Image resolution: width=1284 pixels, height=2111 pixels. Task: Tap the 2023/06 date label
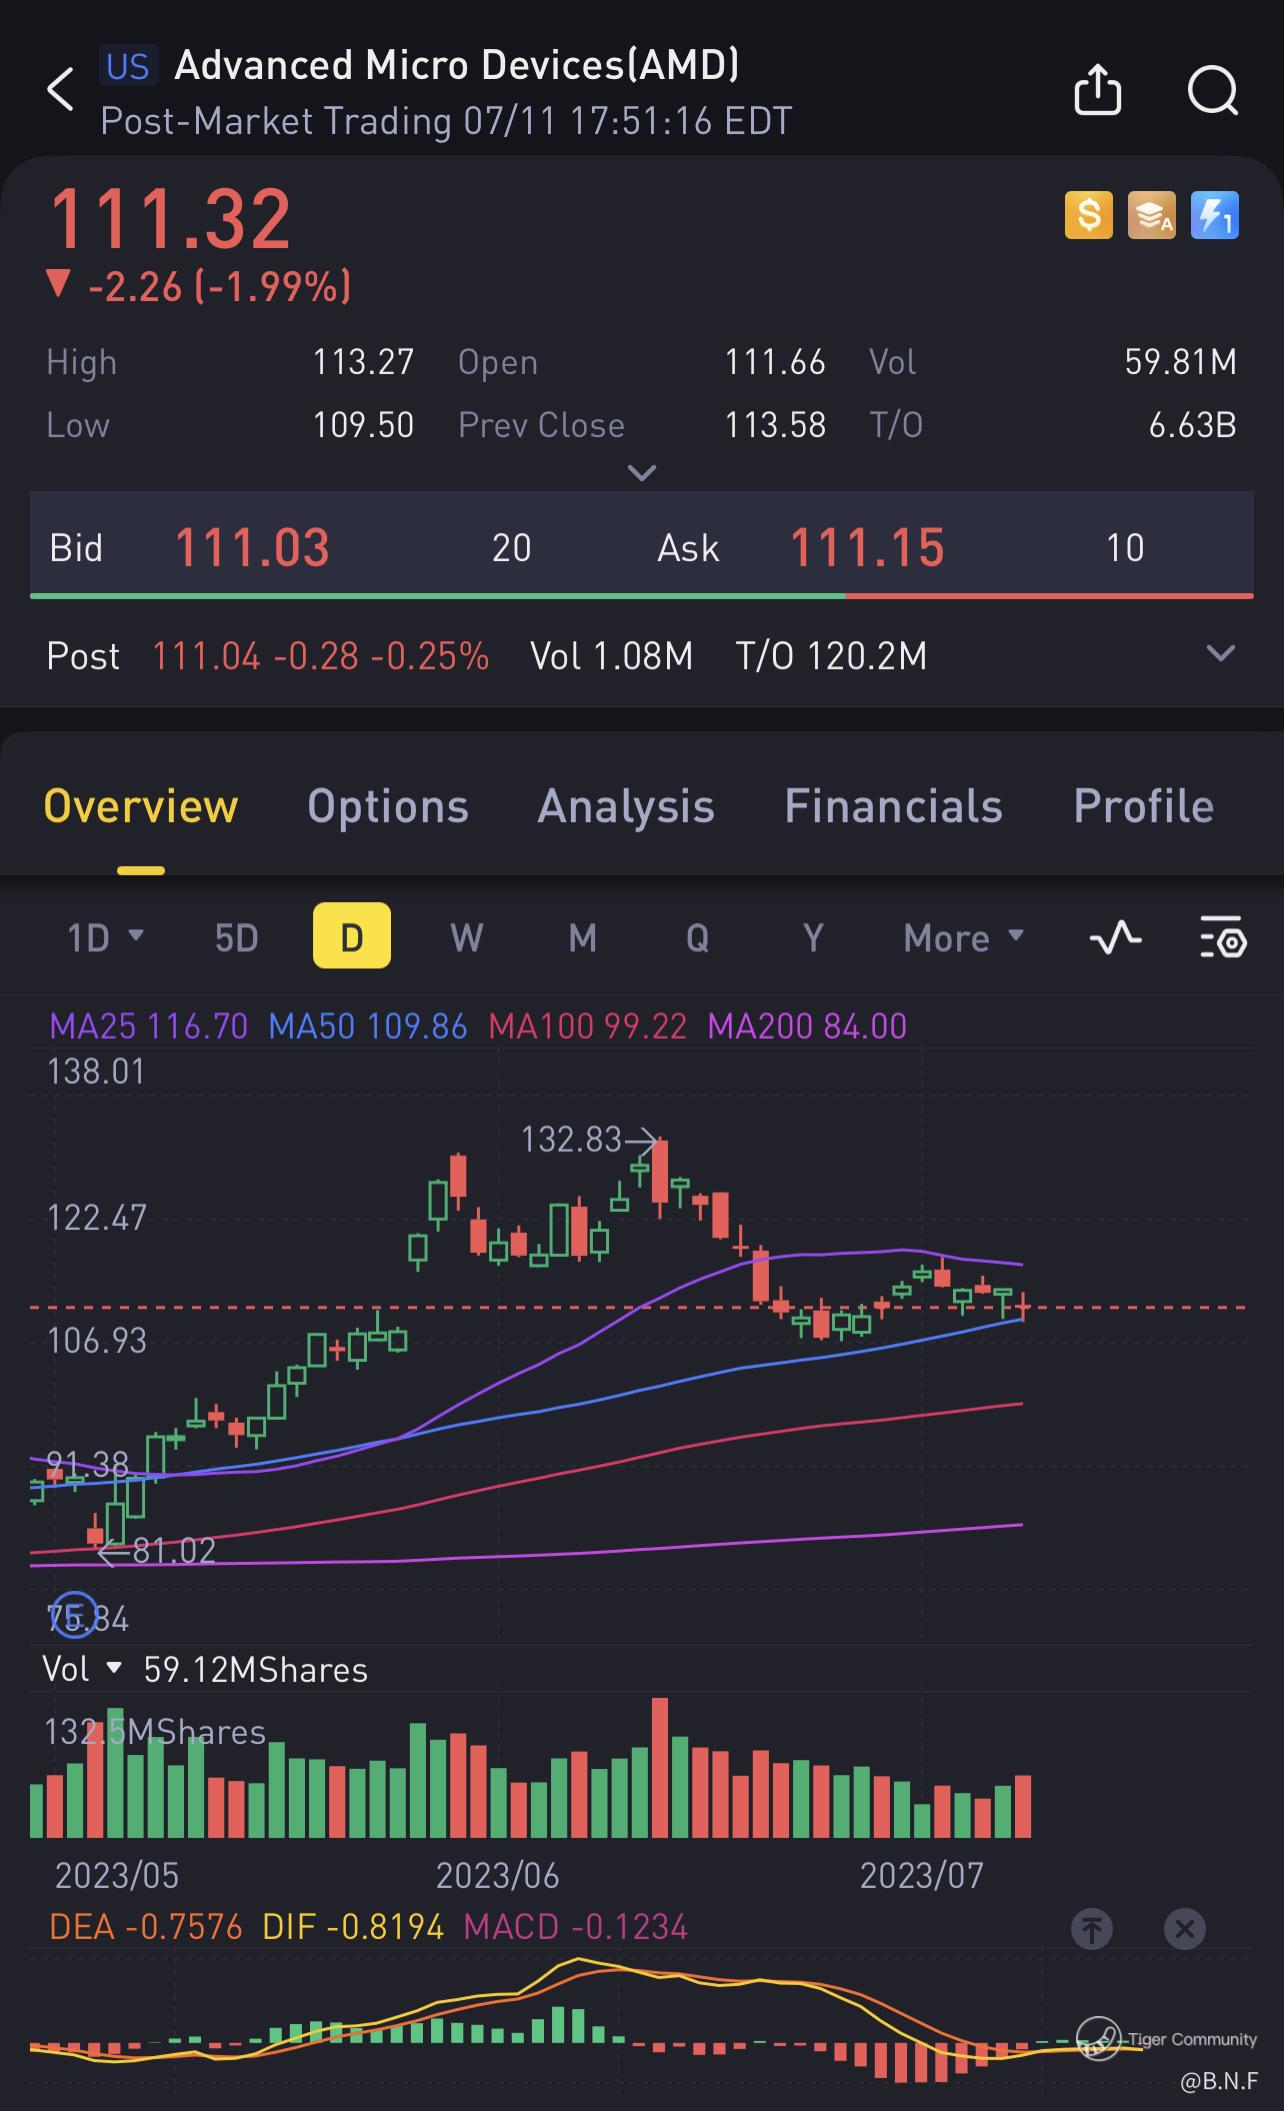tap(497, 1875)
